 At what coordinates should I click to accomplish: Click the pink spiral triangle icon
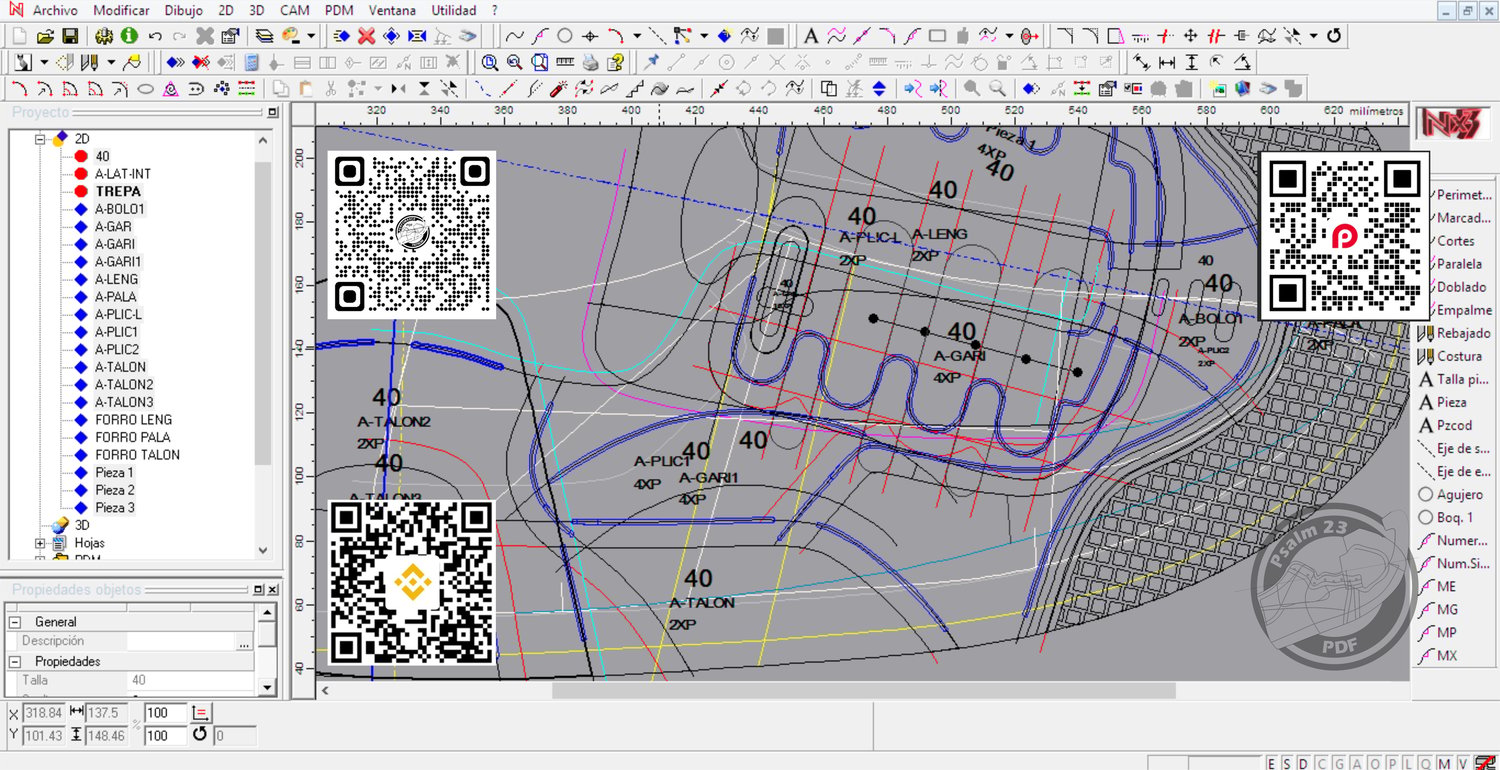171,89
